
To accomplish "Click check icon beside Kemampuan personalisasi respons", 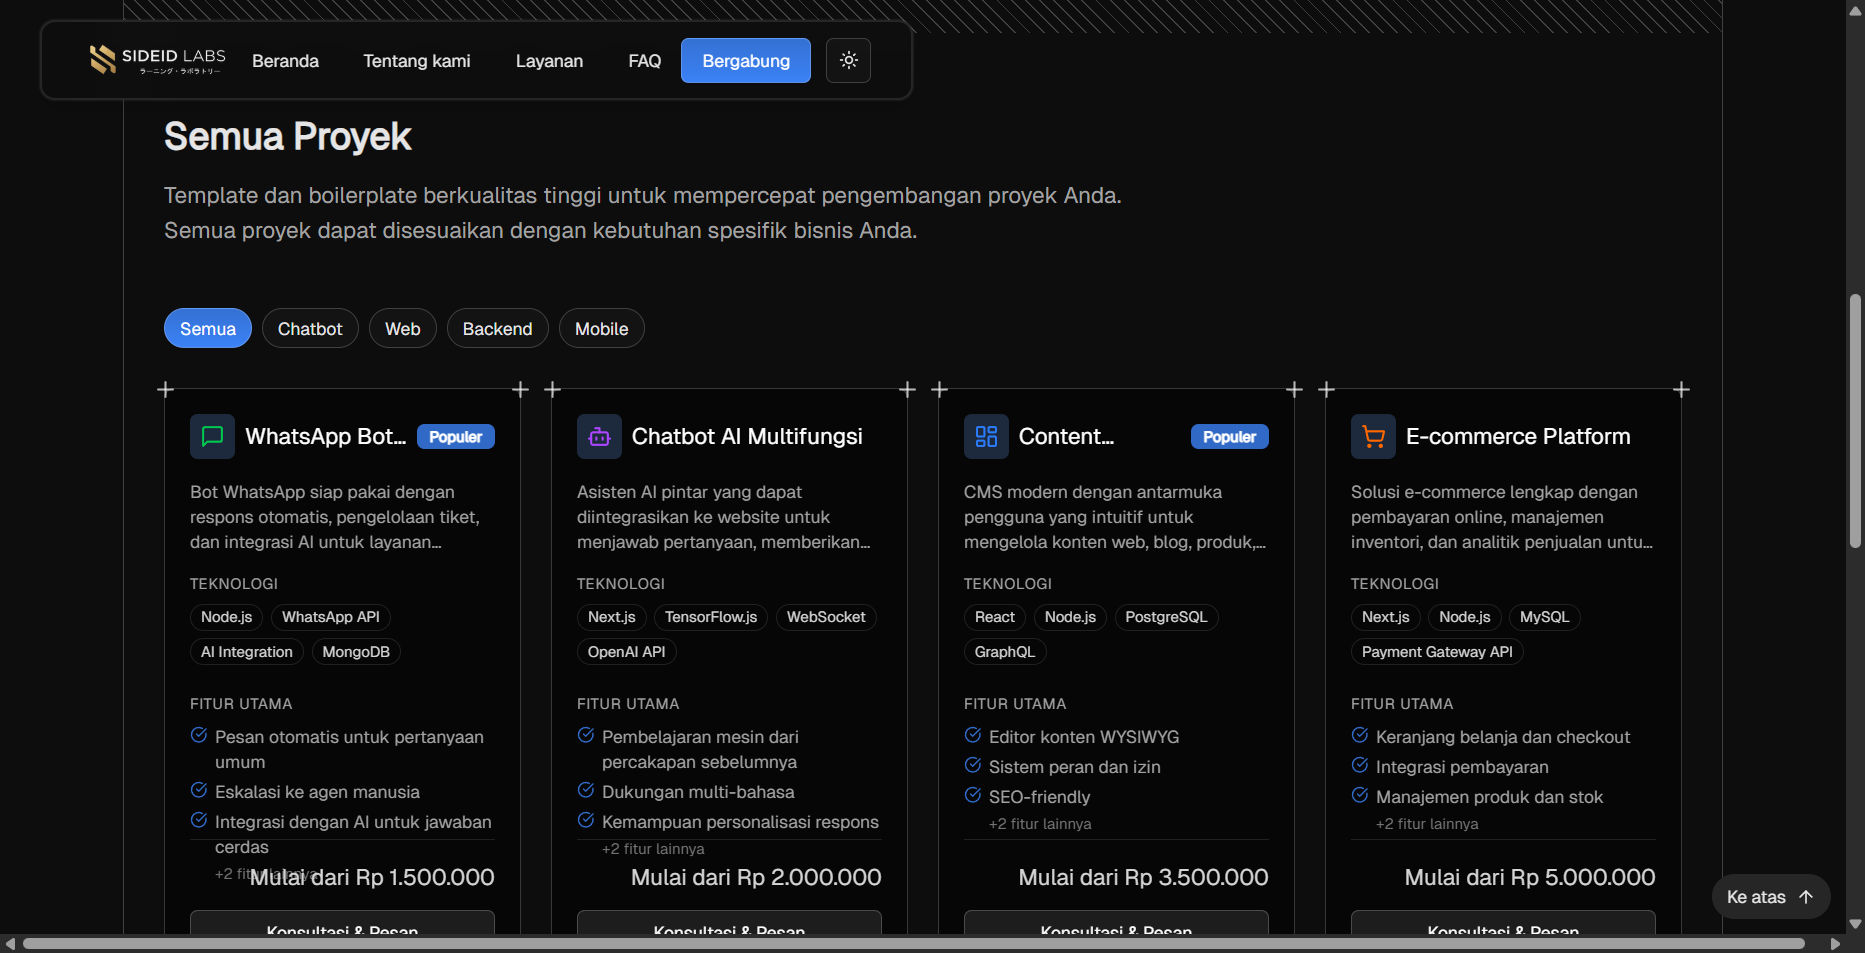I will (586, 820).
